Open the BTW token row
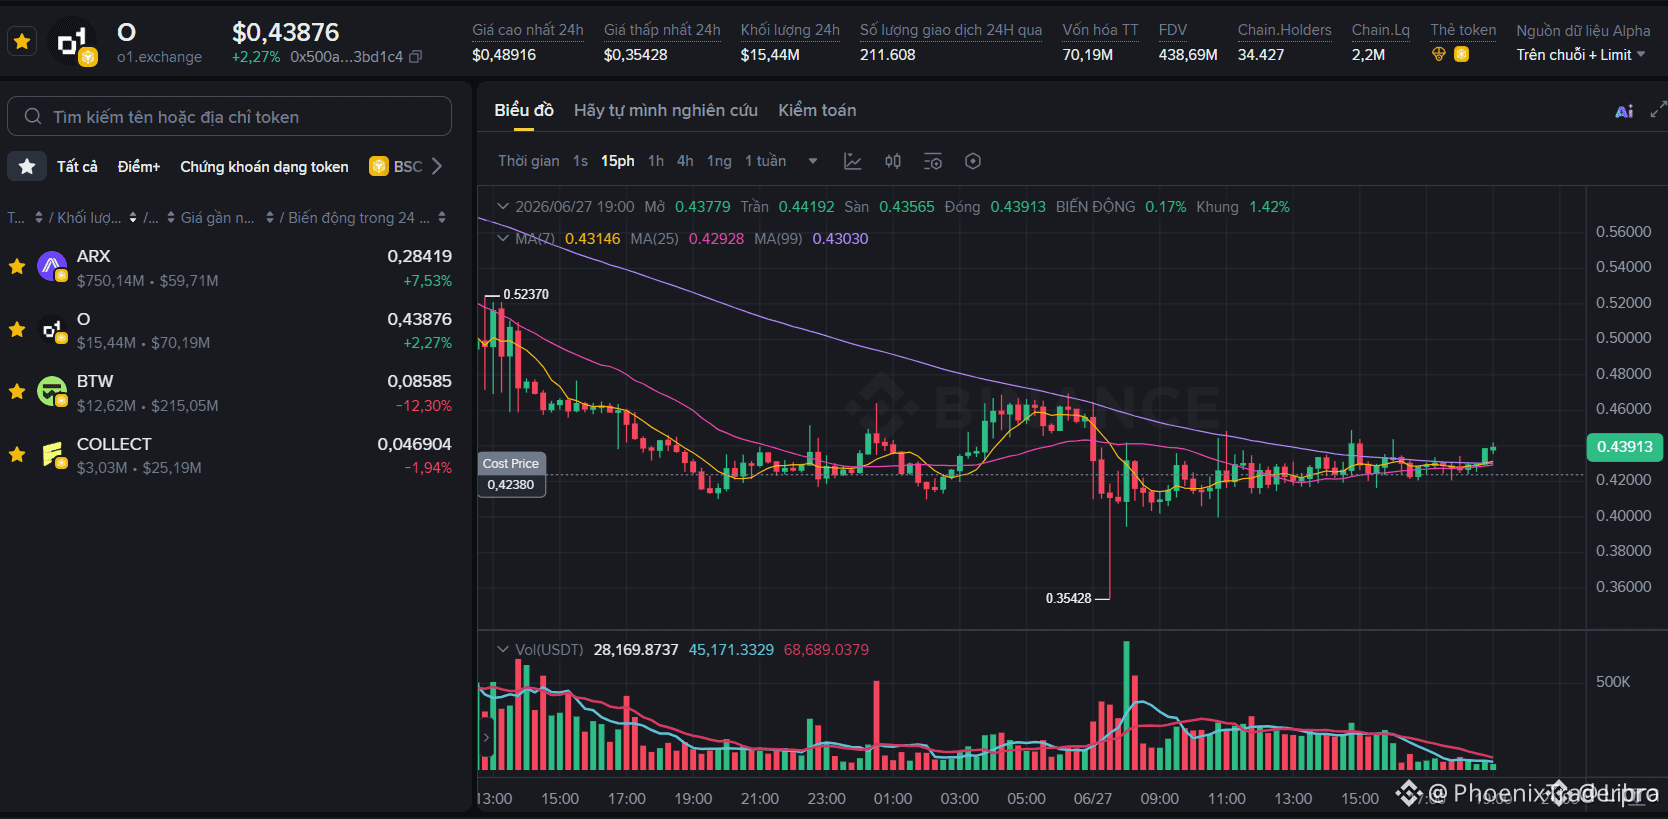 click(x=230, y=393)
